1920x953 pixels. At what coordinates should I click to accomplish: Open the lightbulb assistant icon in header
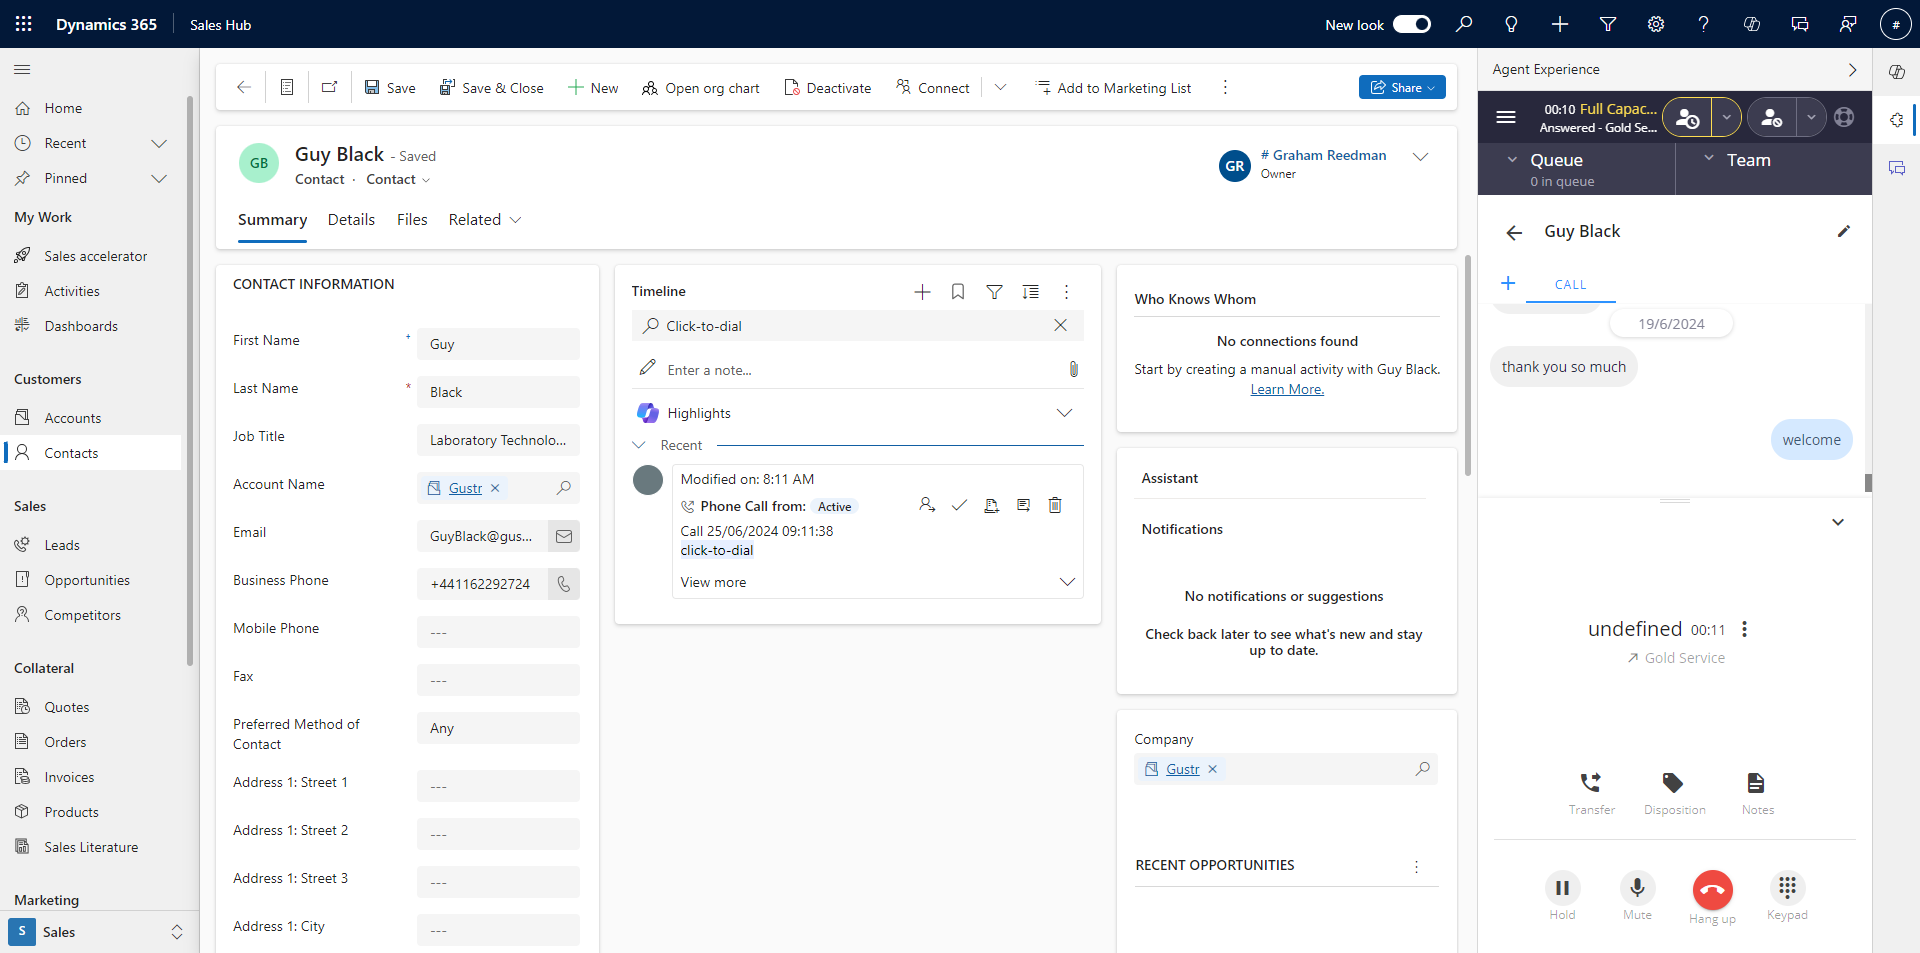coord(1512,24)
